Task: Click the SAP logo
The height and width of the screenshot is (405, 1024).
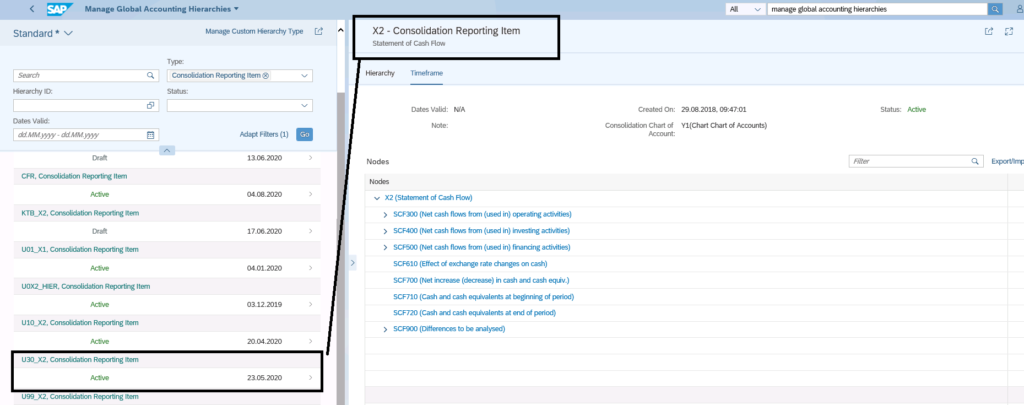Action: coord(59,9)
